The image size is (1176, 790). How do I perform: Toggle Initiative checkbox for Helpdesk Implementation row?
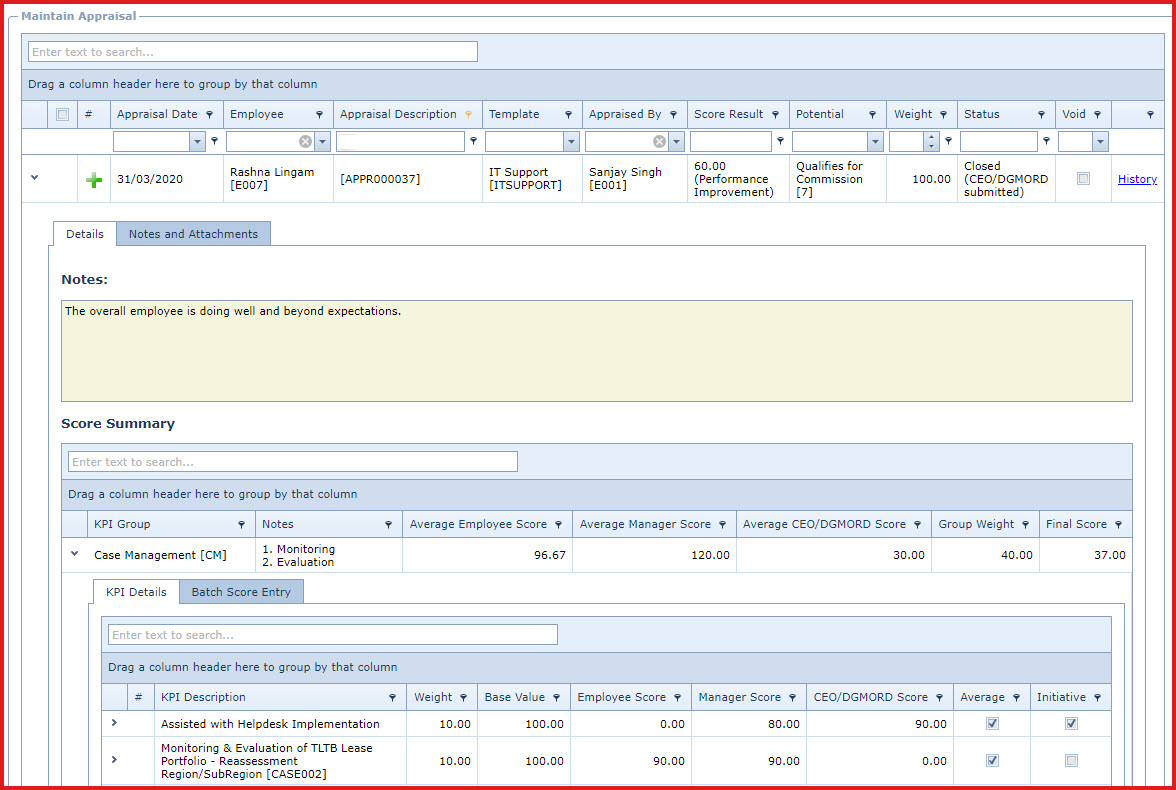pyautogui.click(x=1071, y=724)
